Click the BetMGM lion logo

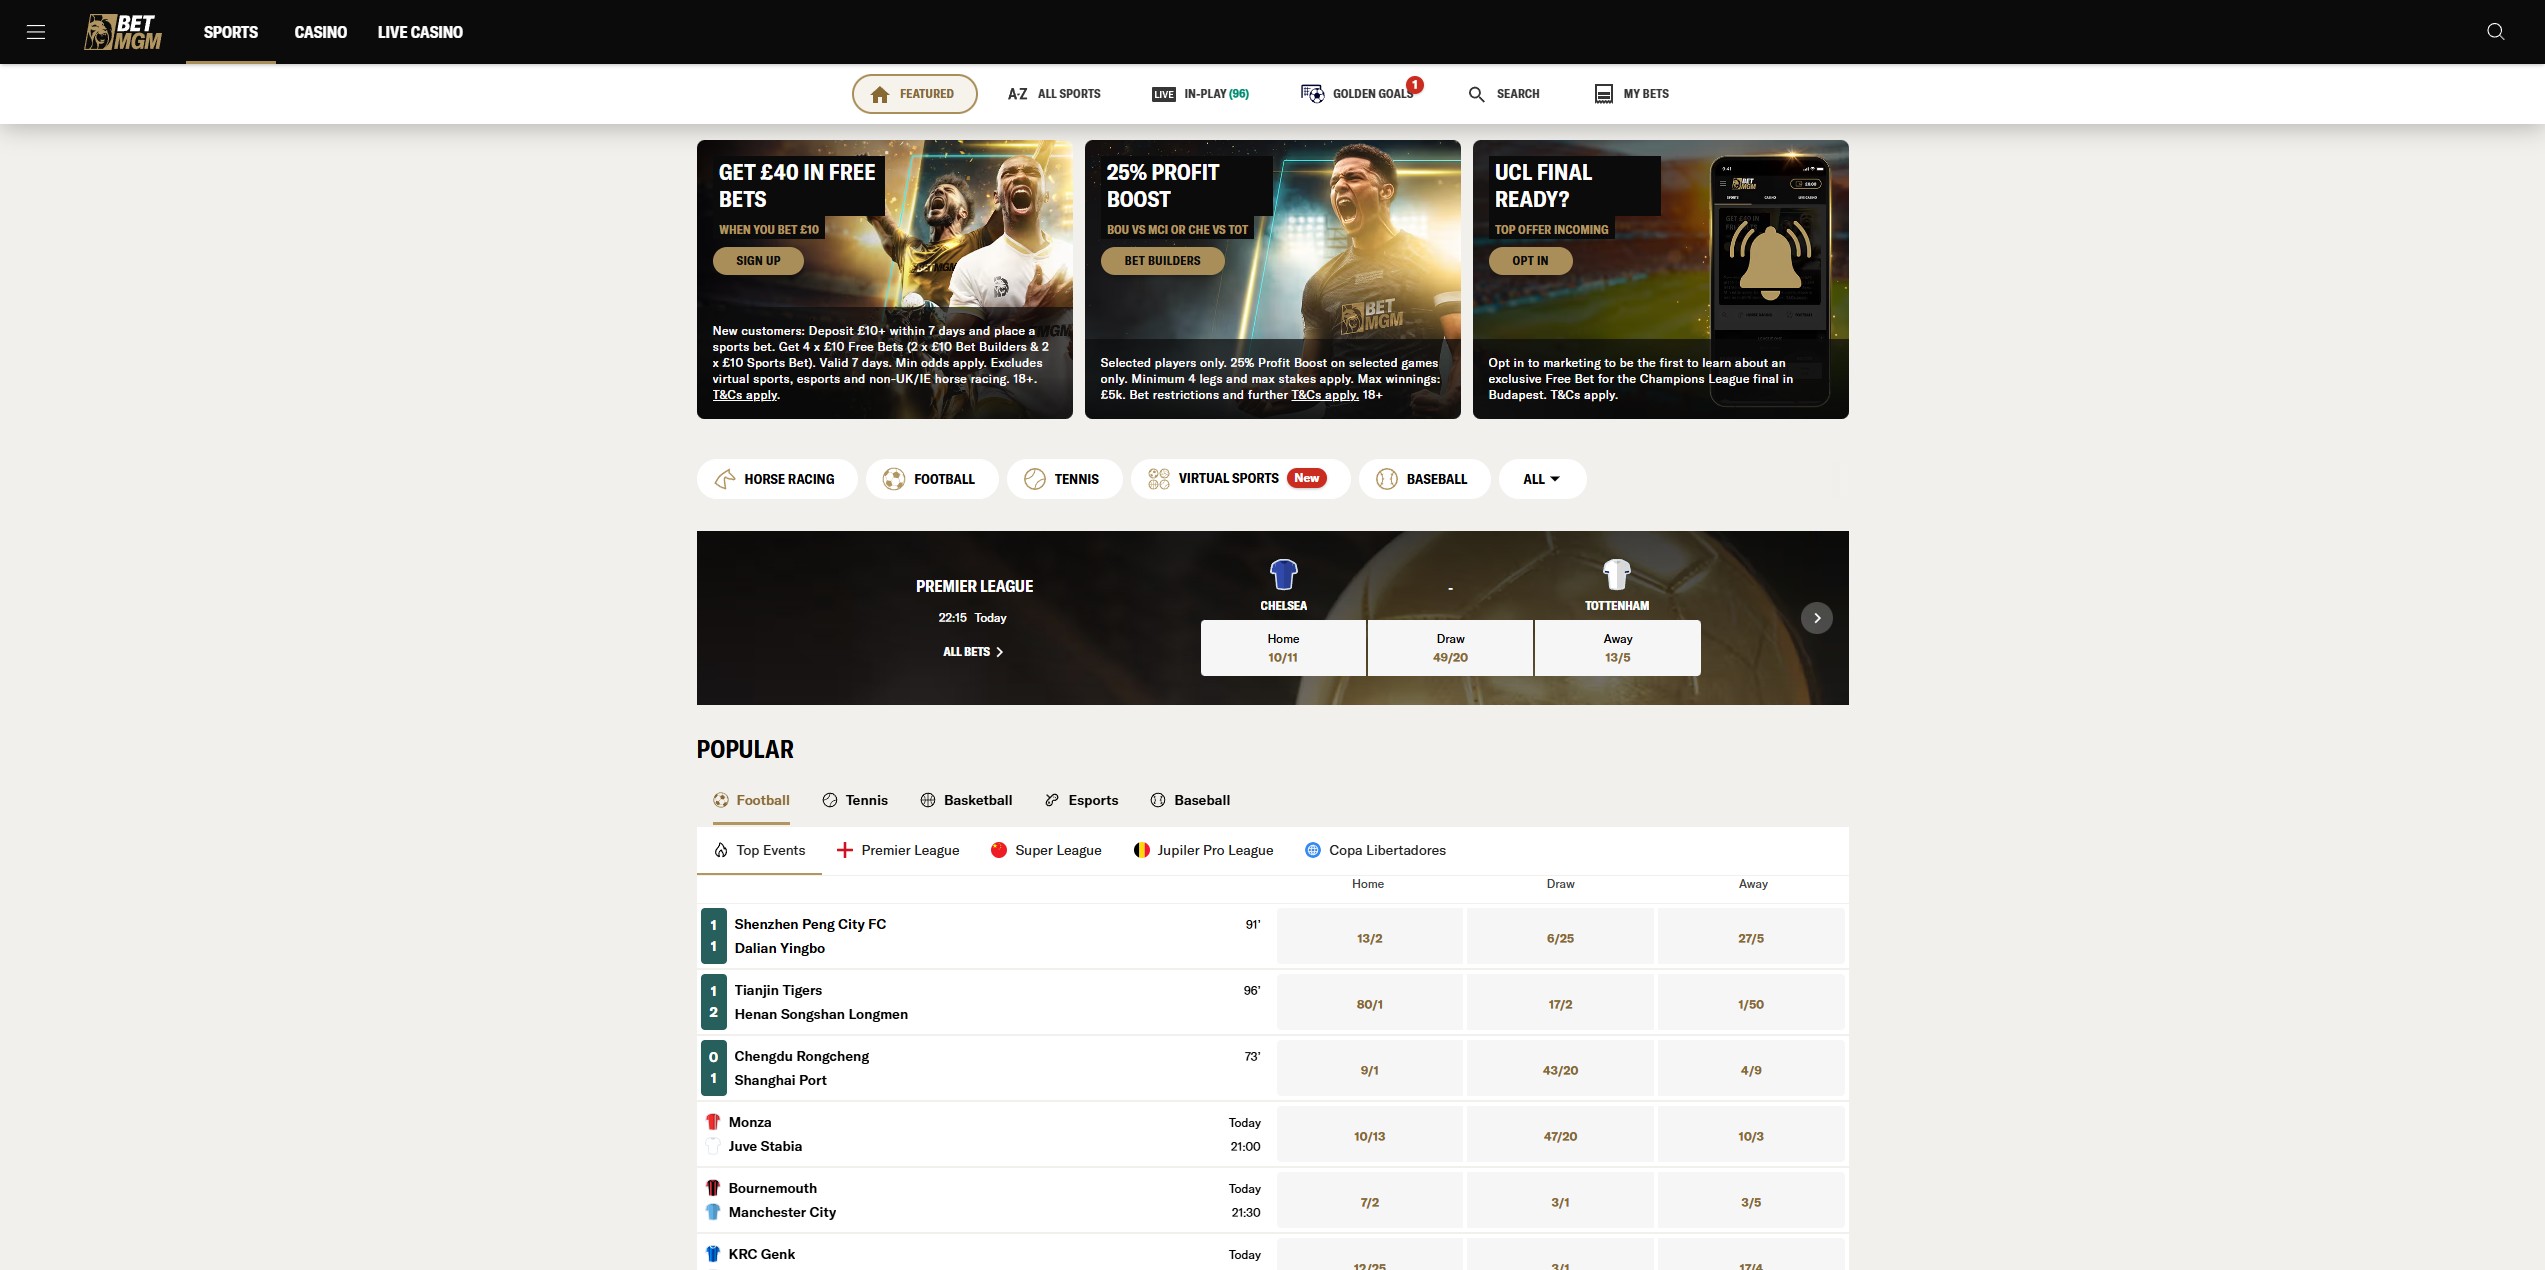coord(123,32)
